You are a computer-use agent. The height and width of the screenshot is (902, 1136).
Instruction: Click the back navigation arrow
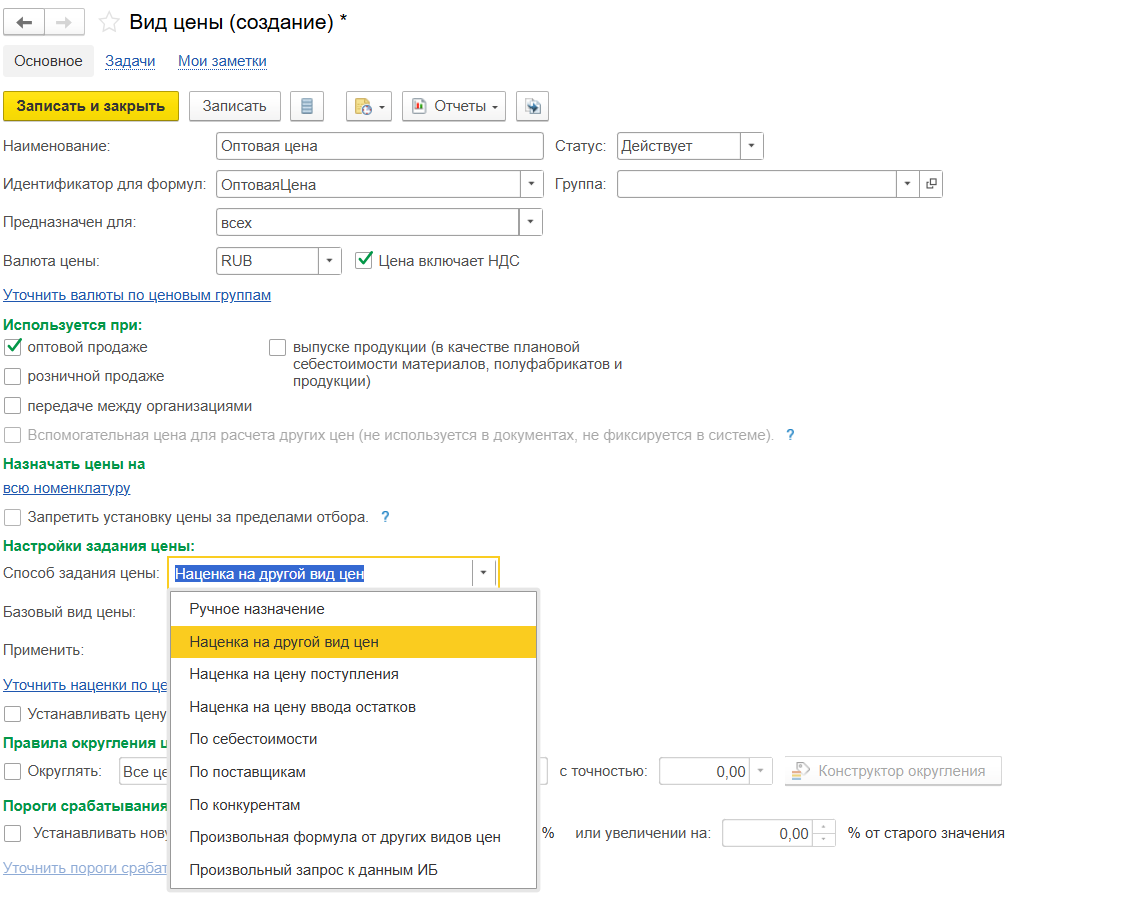tap(25, 22)
